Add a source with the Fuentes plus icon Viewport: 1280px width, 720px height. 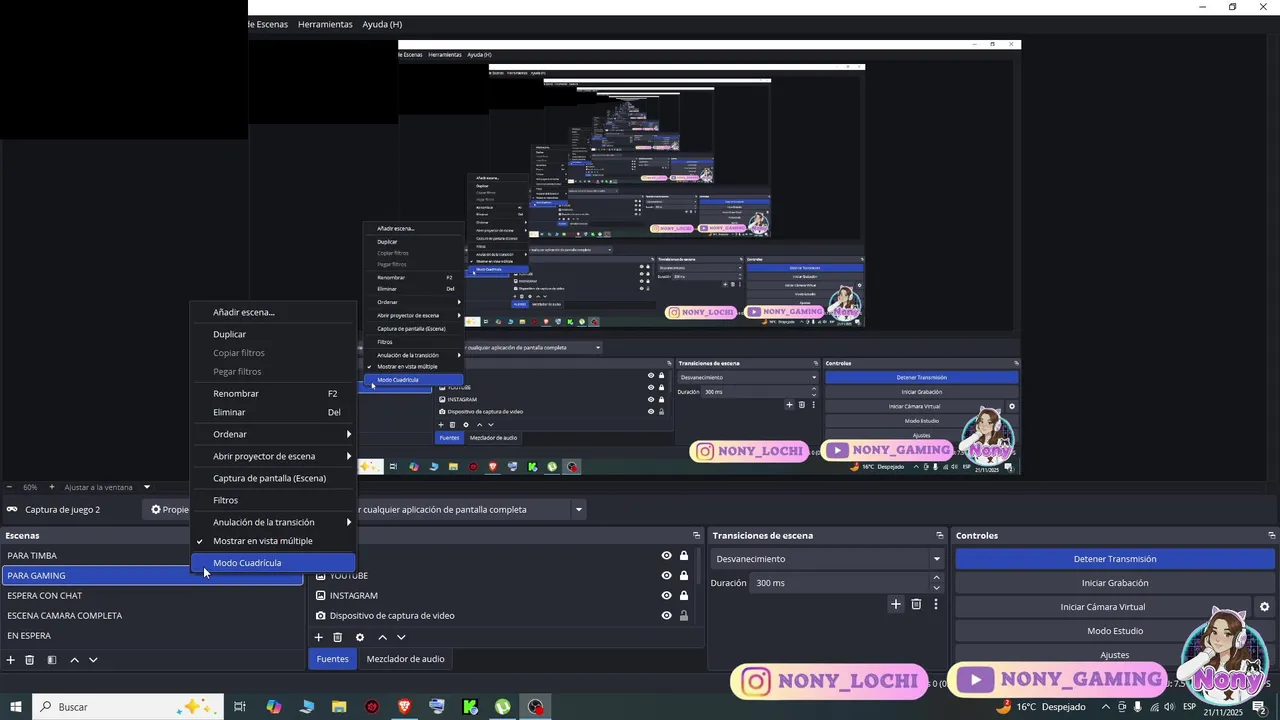point(319,637)
